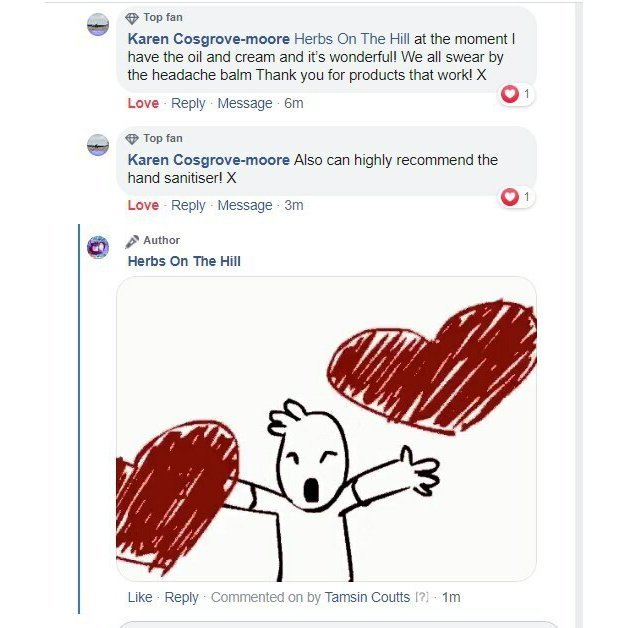Image resolution: width=628 pixels, height=628 pixels.
Task: Like the Herbs On The Hill hearts reply
Action: coord(140,597)
